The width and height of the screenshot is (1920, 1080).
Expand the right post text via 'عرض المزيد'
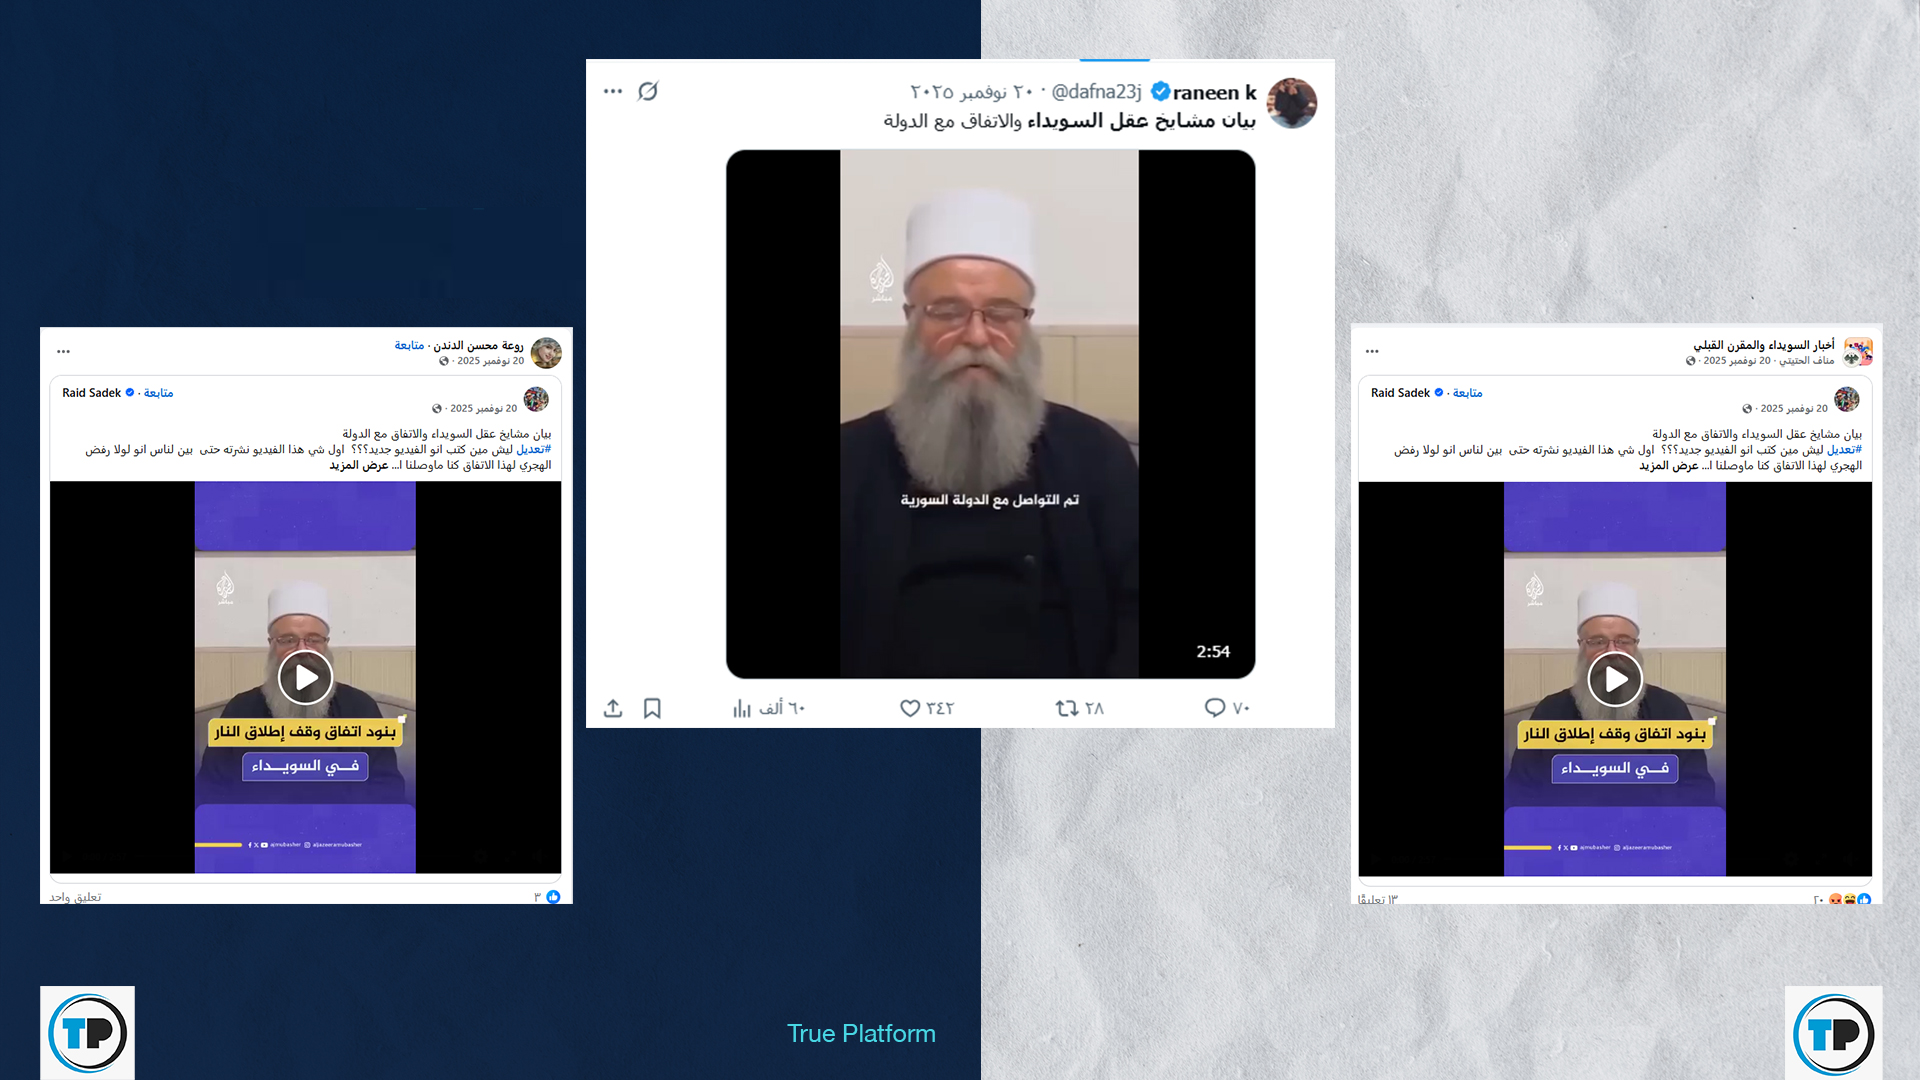(1668, 465)
